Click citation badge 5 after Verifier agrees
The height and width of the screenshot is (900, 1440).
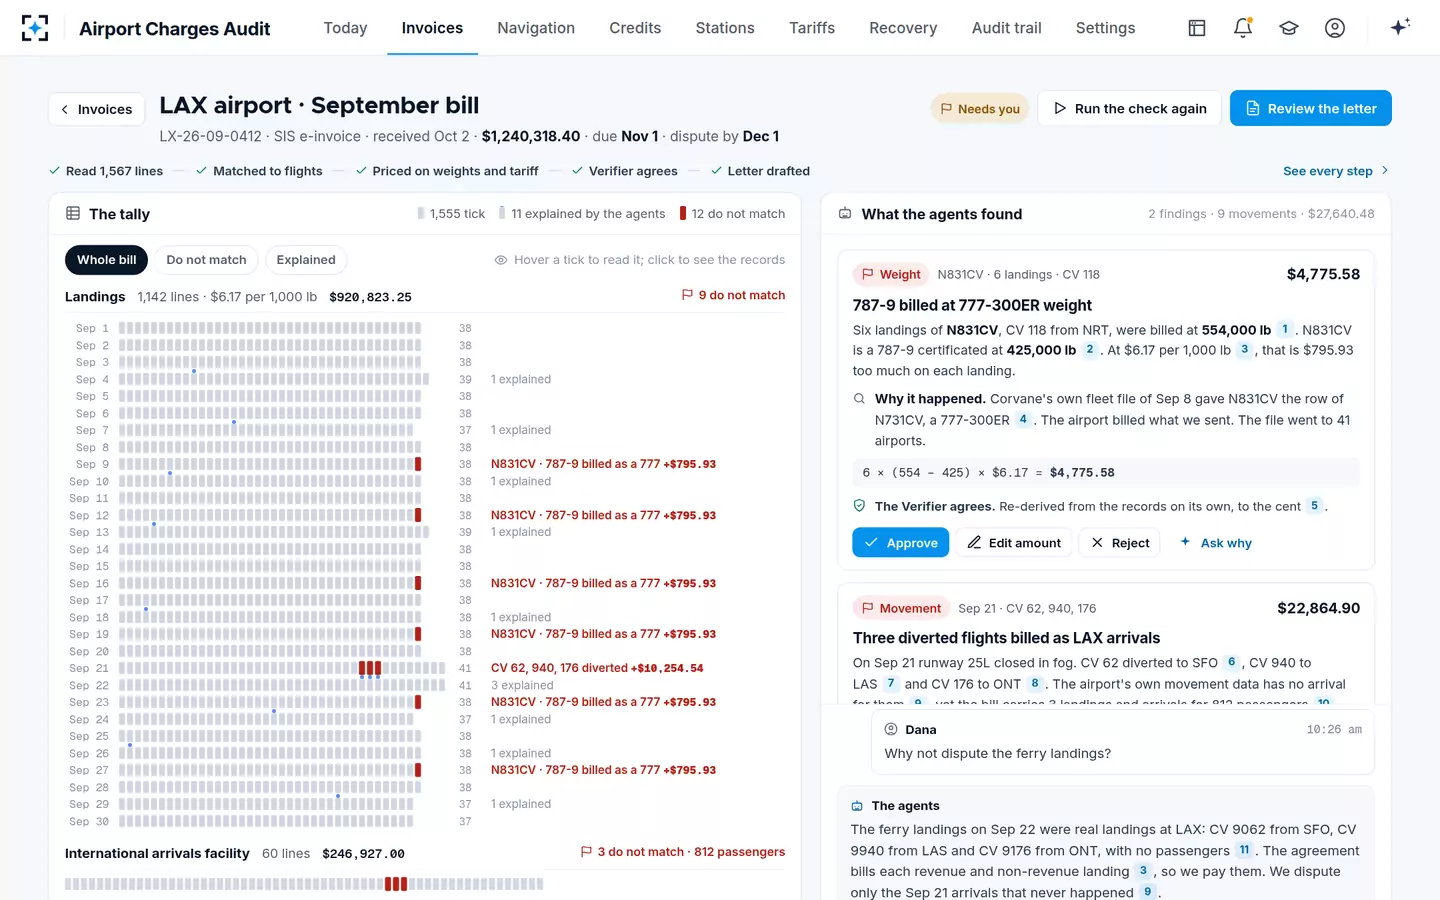point(1315,506)
